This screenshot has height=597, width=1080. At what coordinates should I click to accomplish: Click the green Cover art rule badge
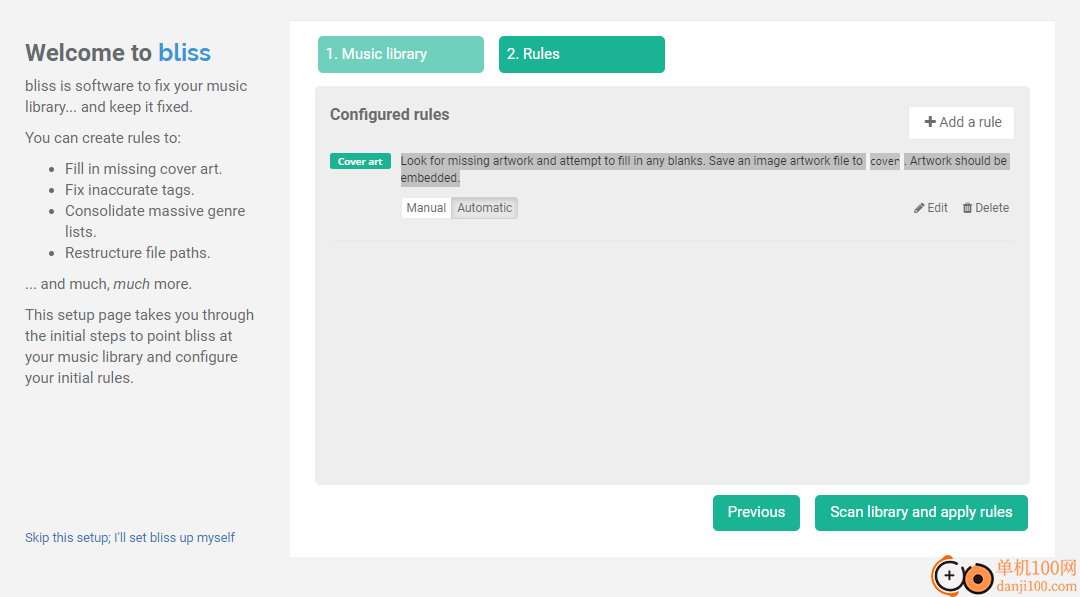click(x=360, y=161)
